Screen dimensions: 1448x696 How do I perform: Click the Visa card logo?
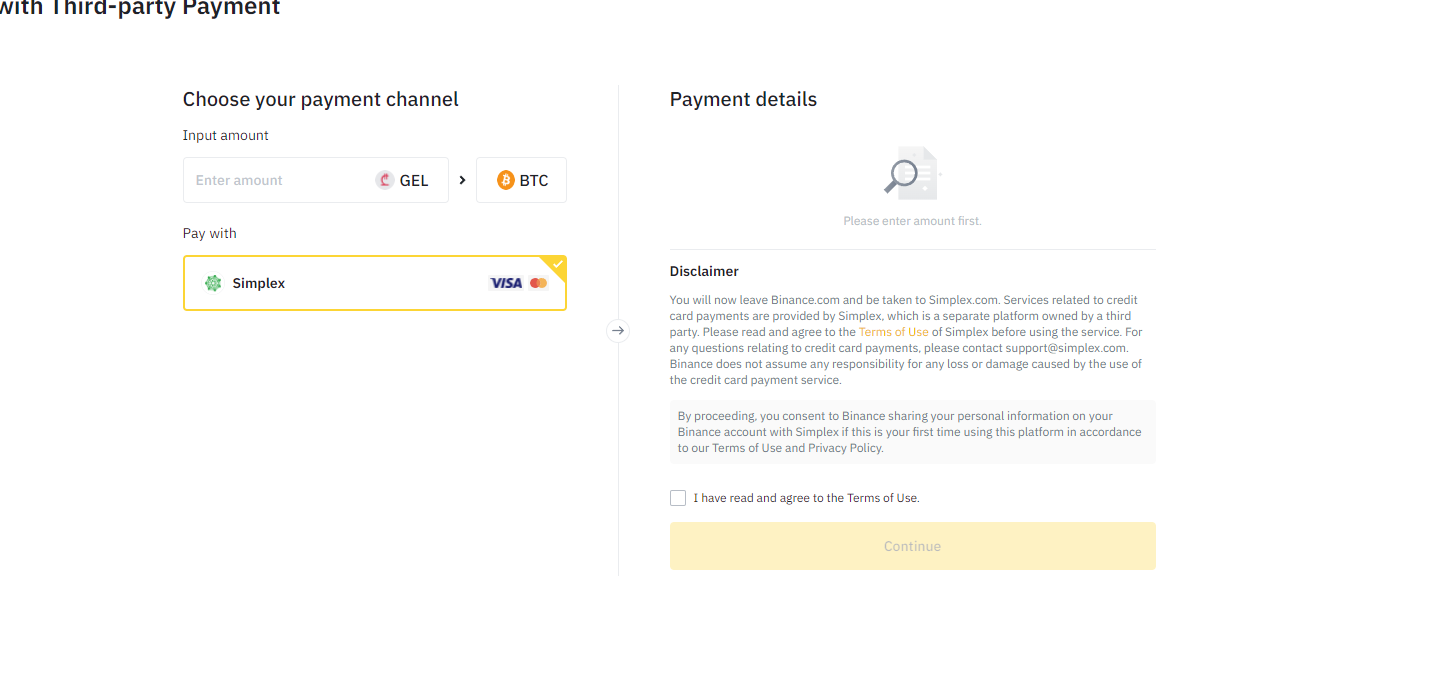[506, 283]
